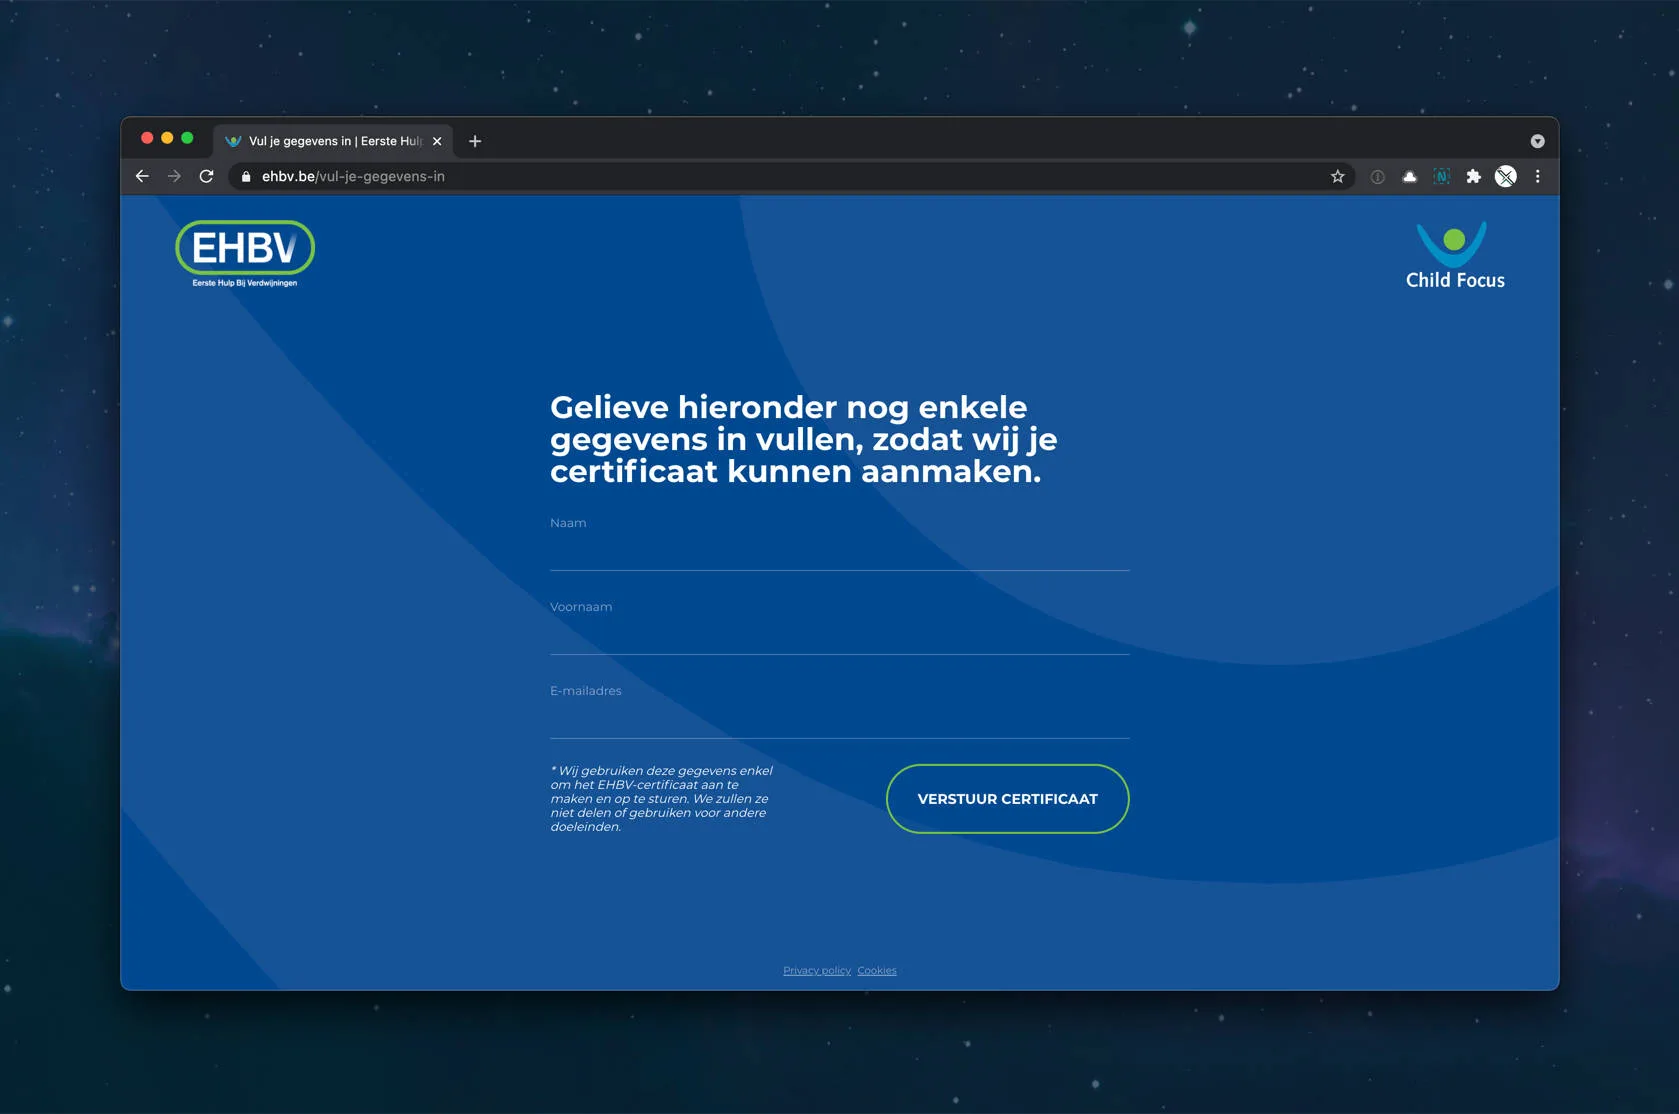
Task: Close the 'Vul je gegevens in' tab
Action: point(437,141)
